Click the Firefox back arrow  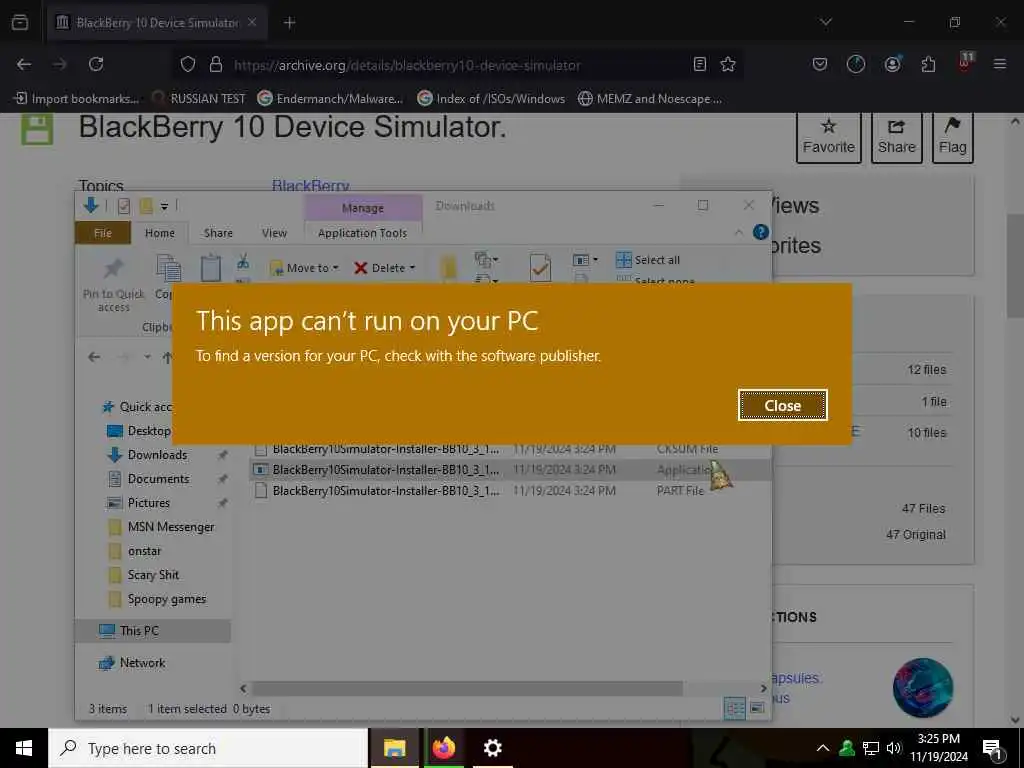(24, 64)
